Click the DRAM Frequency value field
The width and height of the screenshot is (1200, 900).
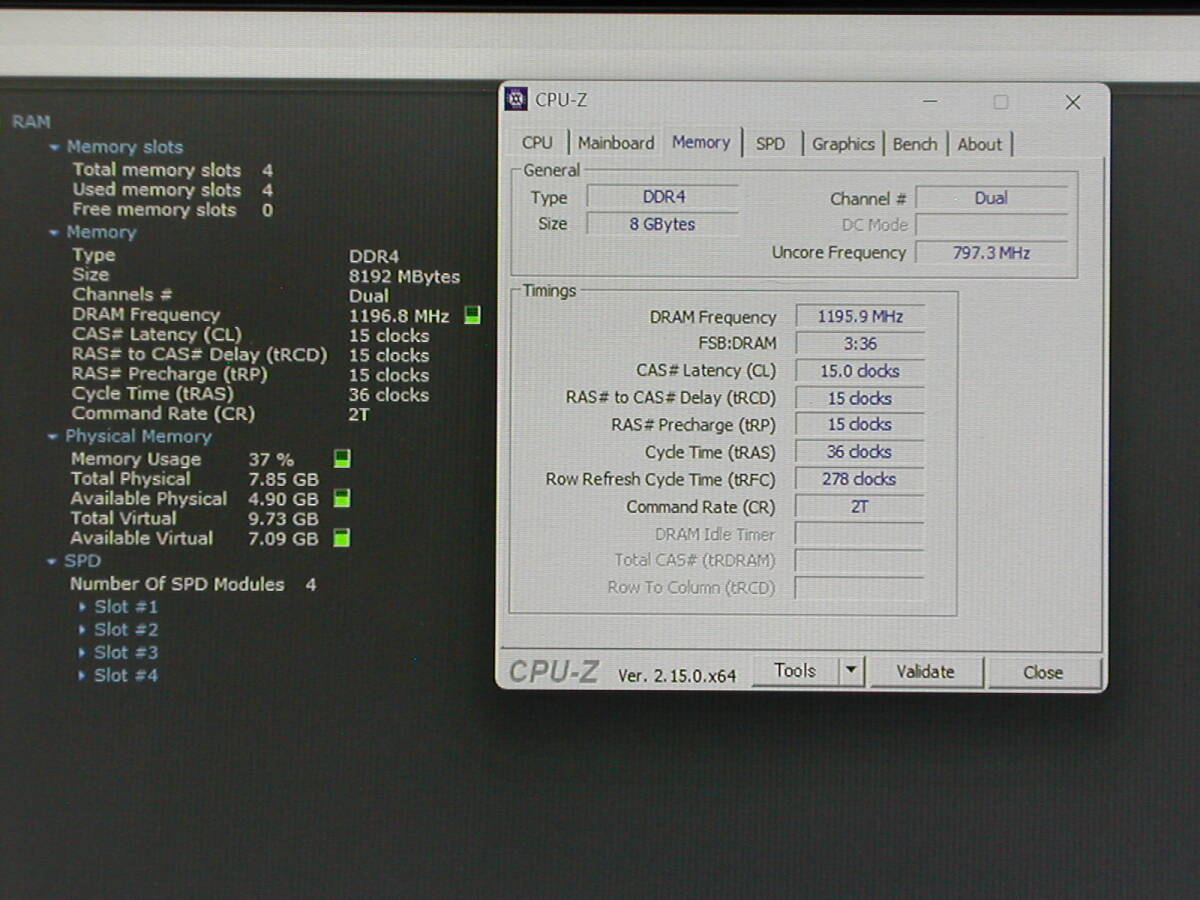(860, 317)
